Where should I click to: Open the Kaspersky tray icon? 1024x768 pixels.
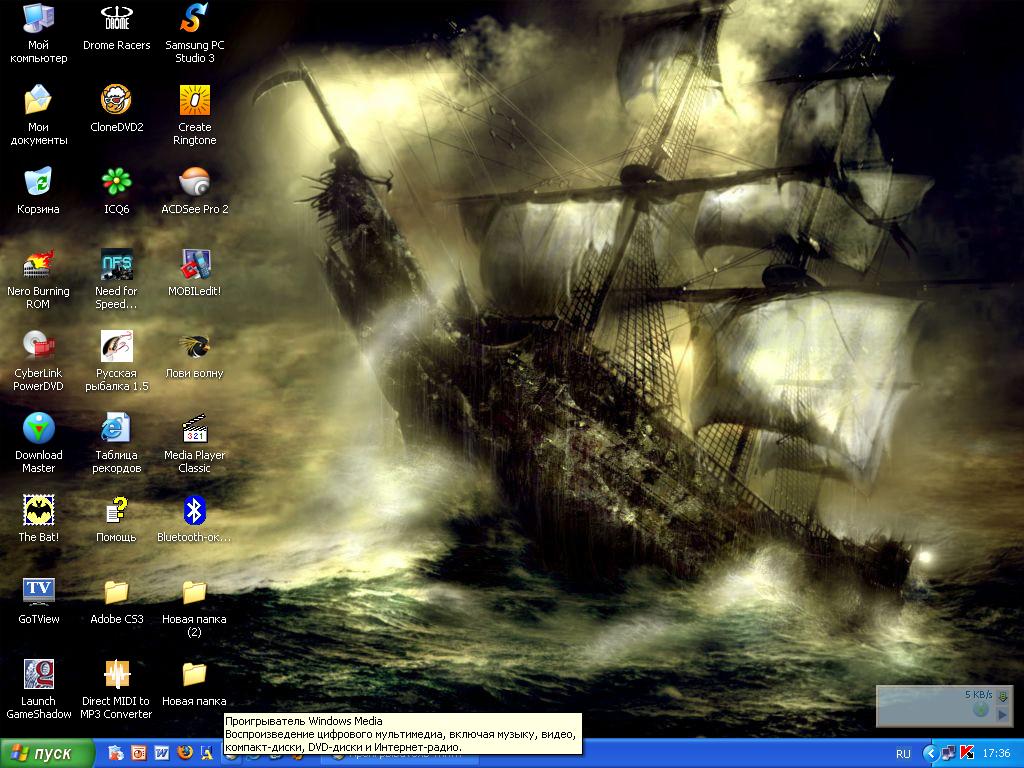pyautogui.click(x=967, y=754)
